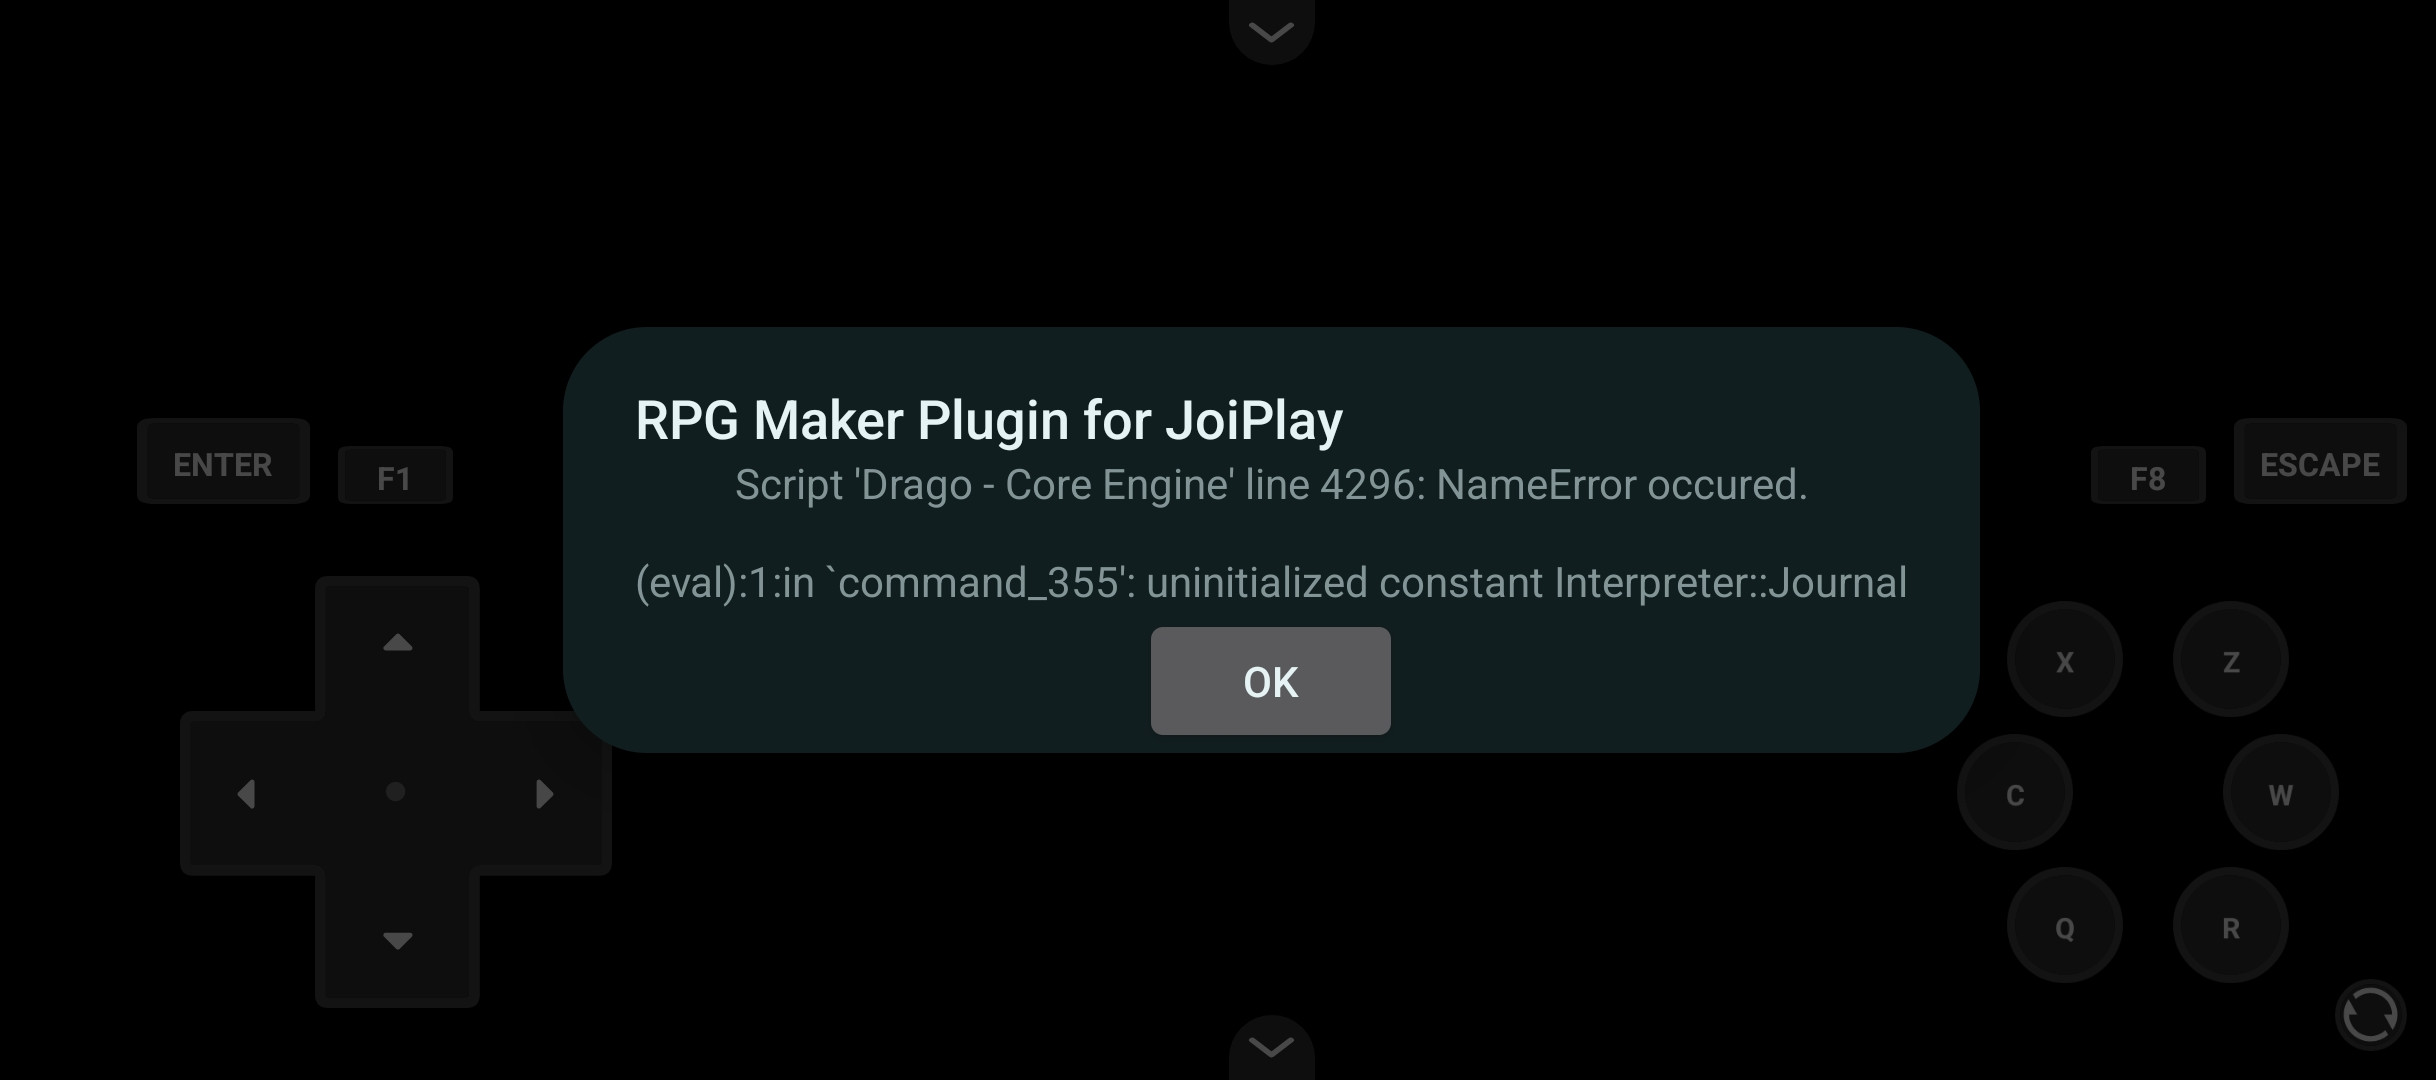The width and height of the screenshot is (2436, 1080).
Task: Expand the top chevron pull-down handle
Action: 1271,31
